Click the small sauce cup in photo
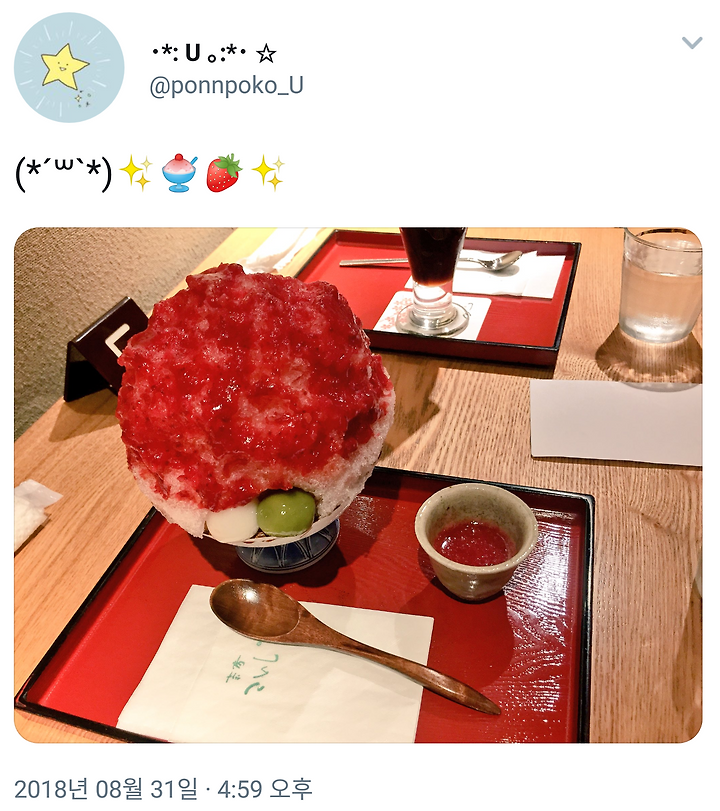 (476, 541)
